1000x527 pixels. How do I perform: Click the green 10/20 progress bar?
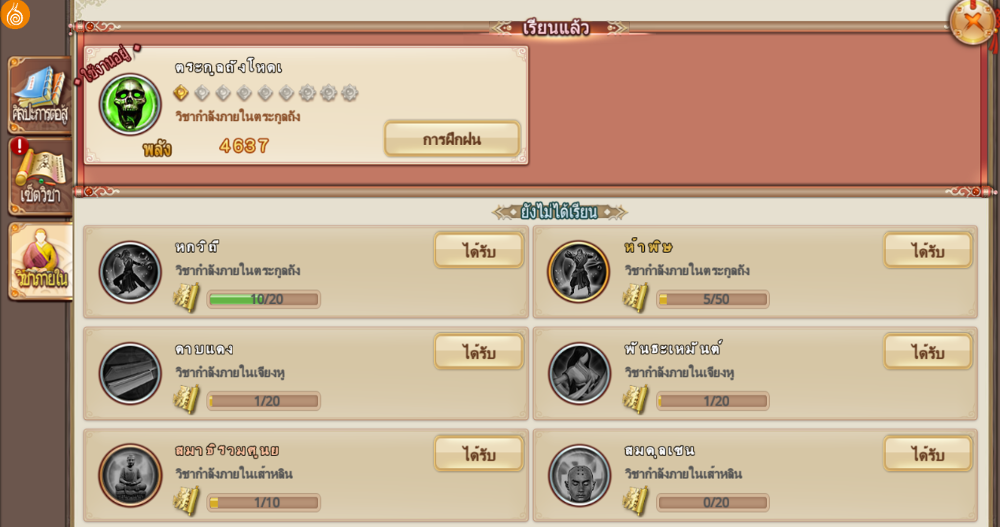click(x=263, y=299)
